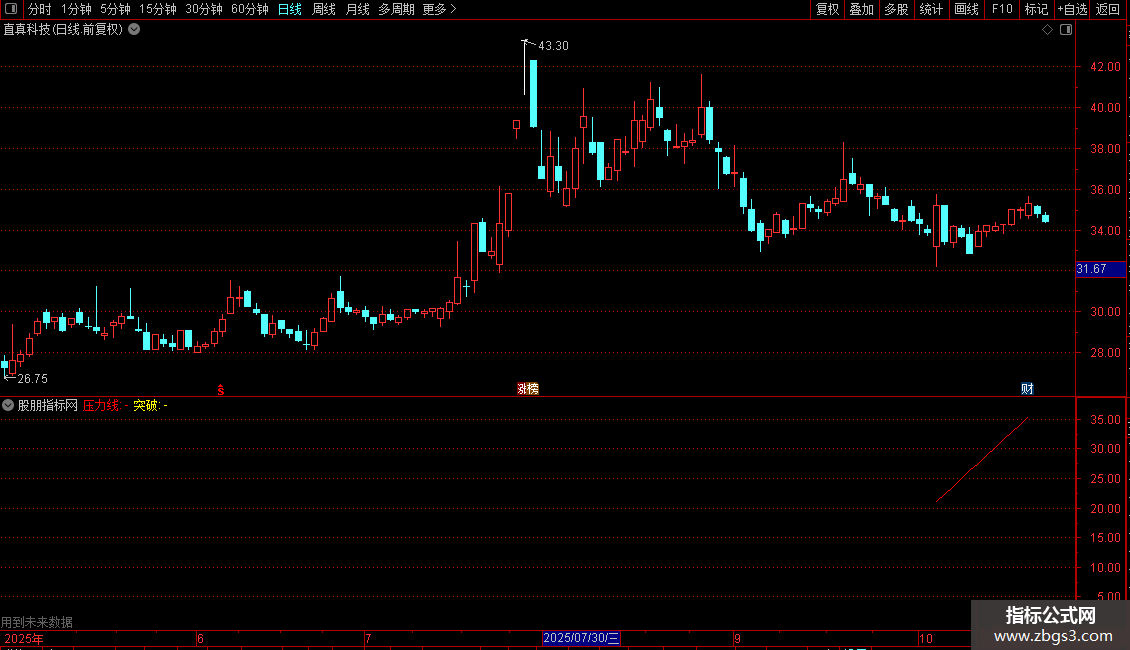Viewport: 1130px width, 650px height.
Task: Select the 日线 daily period
Action: (290, 9)
